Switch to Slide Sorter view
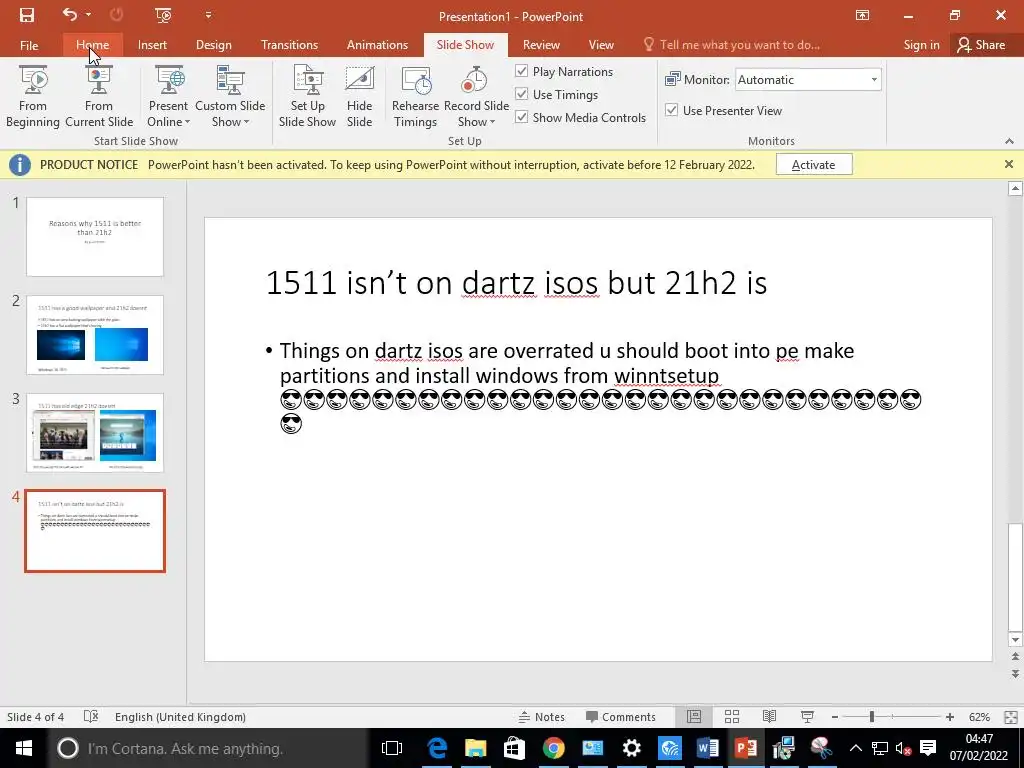1024x768 pixels. pos(732,716)
